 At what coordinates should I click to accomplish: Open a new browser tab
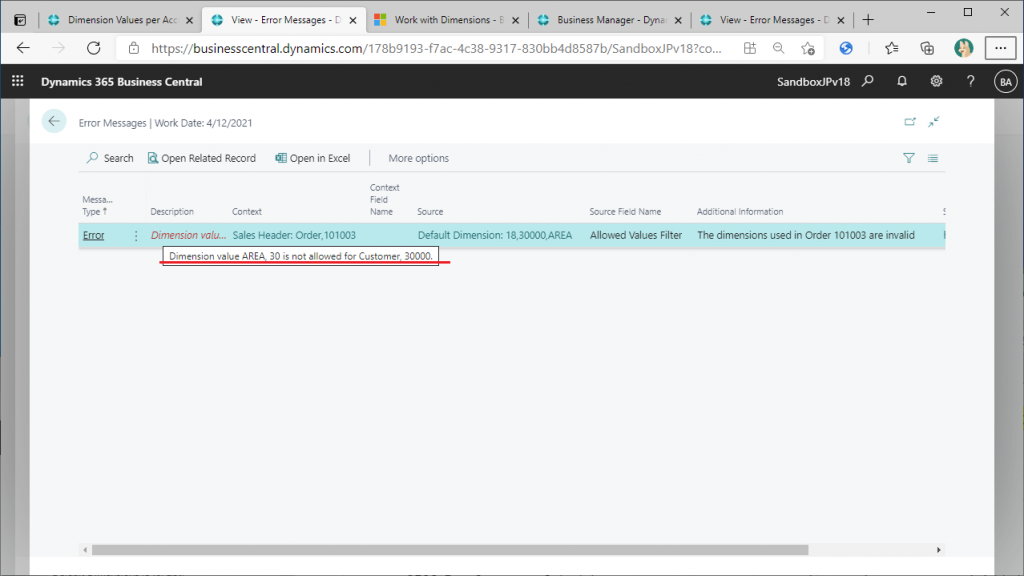tap(868, 20)
